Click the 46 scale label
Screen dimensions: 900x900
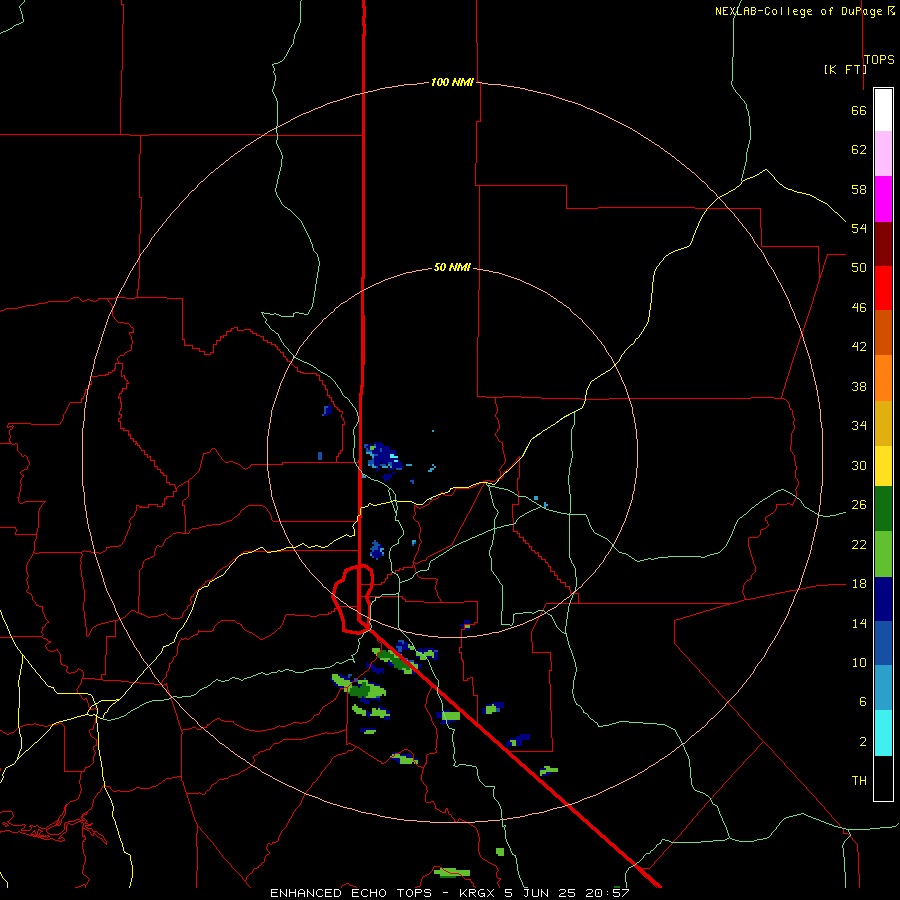[859, 307]
